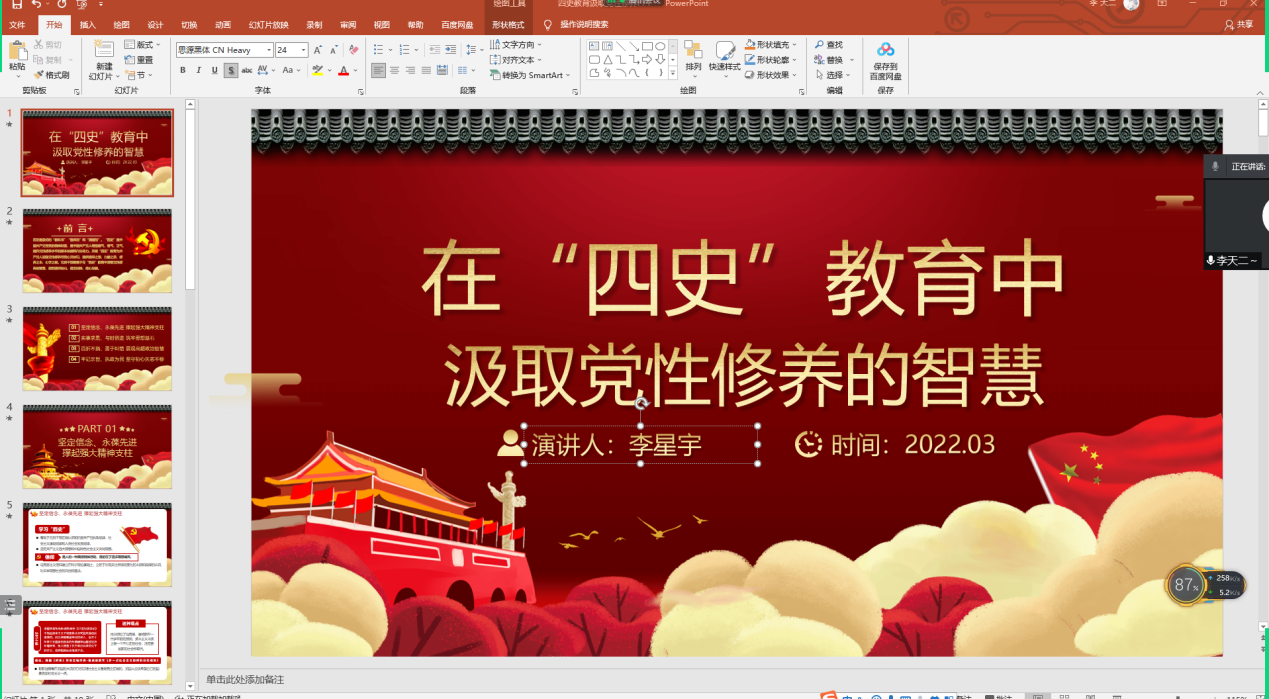
Task: Decrease the font size
Action: [x=334, y=50]
